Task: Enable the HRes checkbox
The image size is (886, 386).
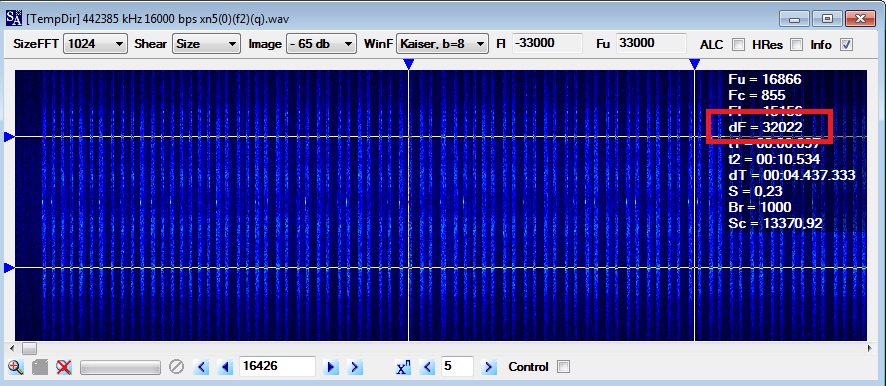Action: coord(796,44)
